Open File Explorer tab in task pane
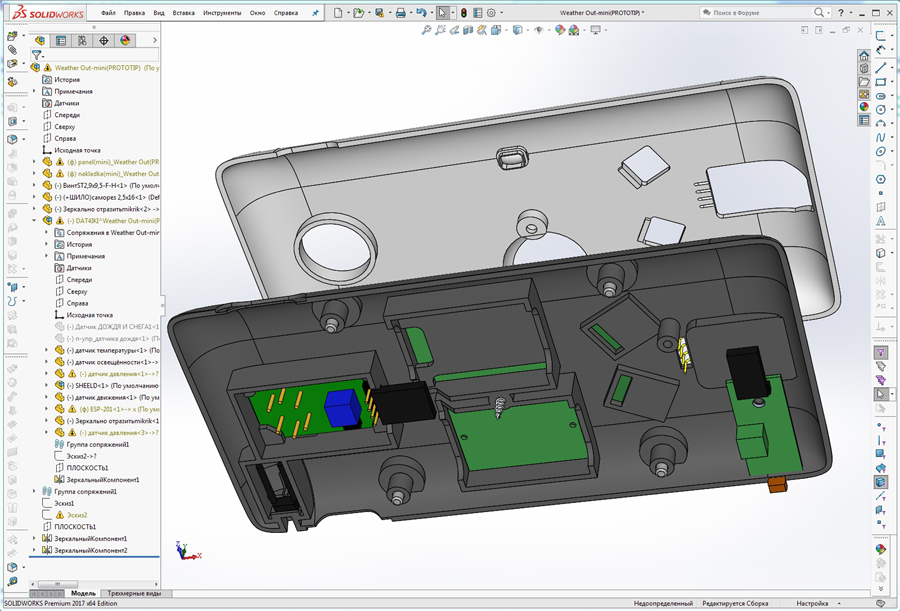 (864, 82)
